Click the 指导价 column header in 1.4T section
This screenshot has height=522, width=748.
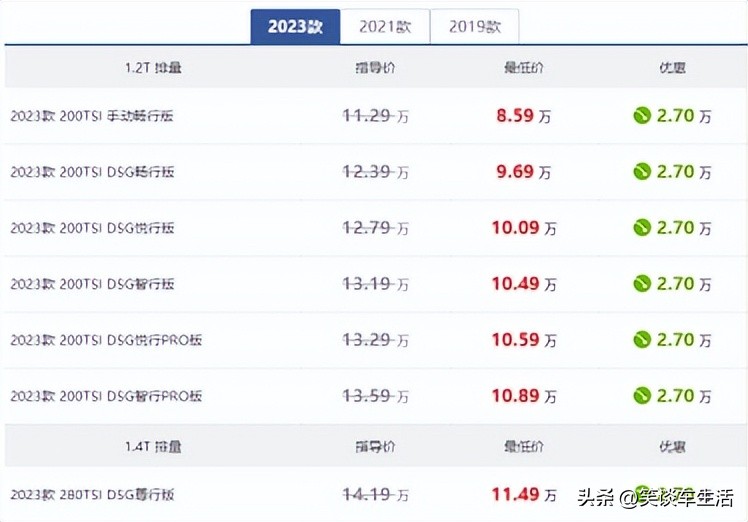click(375, 446)
